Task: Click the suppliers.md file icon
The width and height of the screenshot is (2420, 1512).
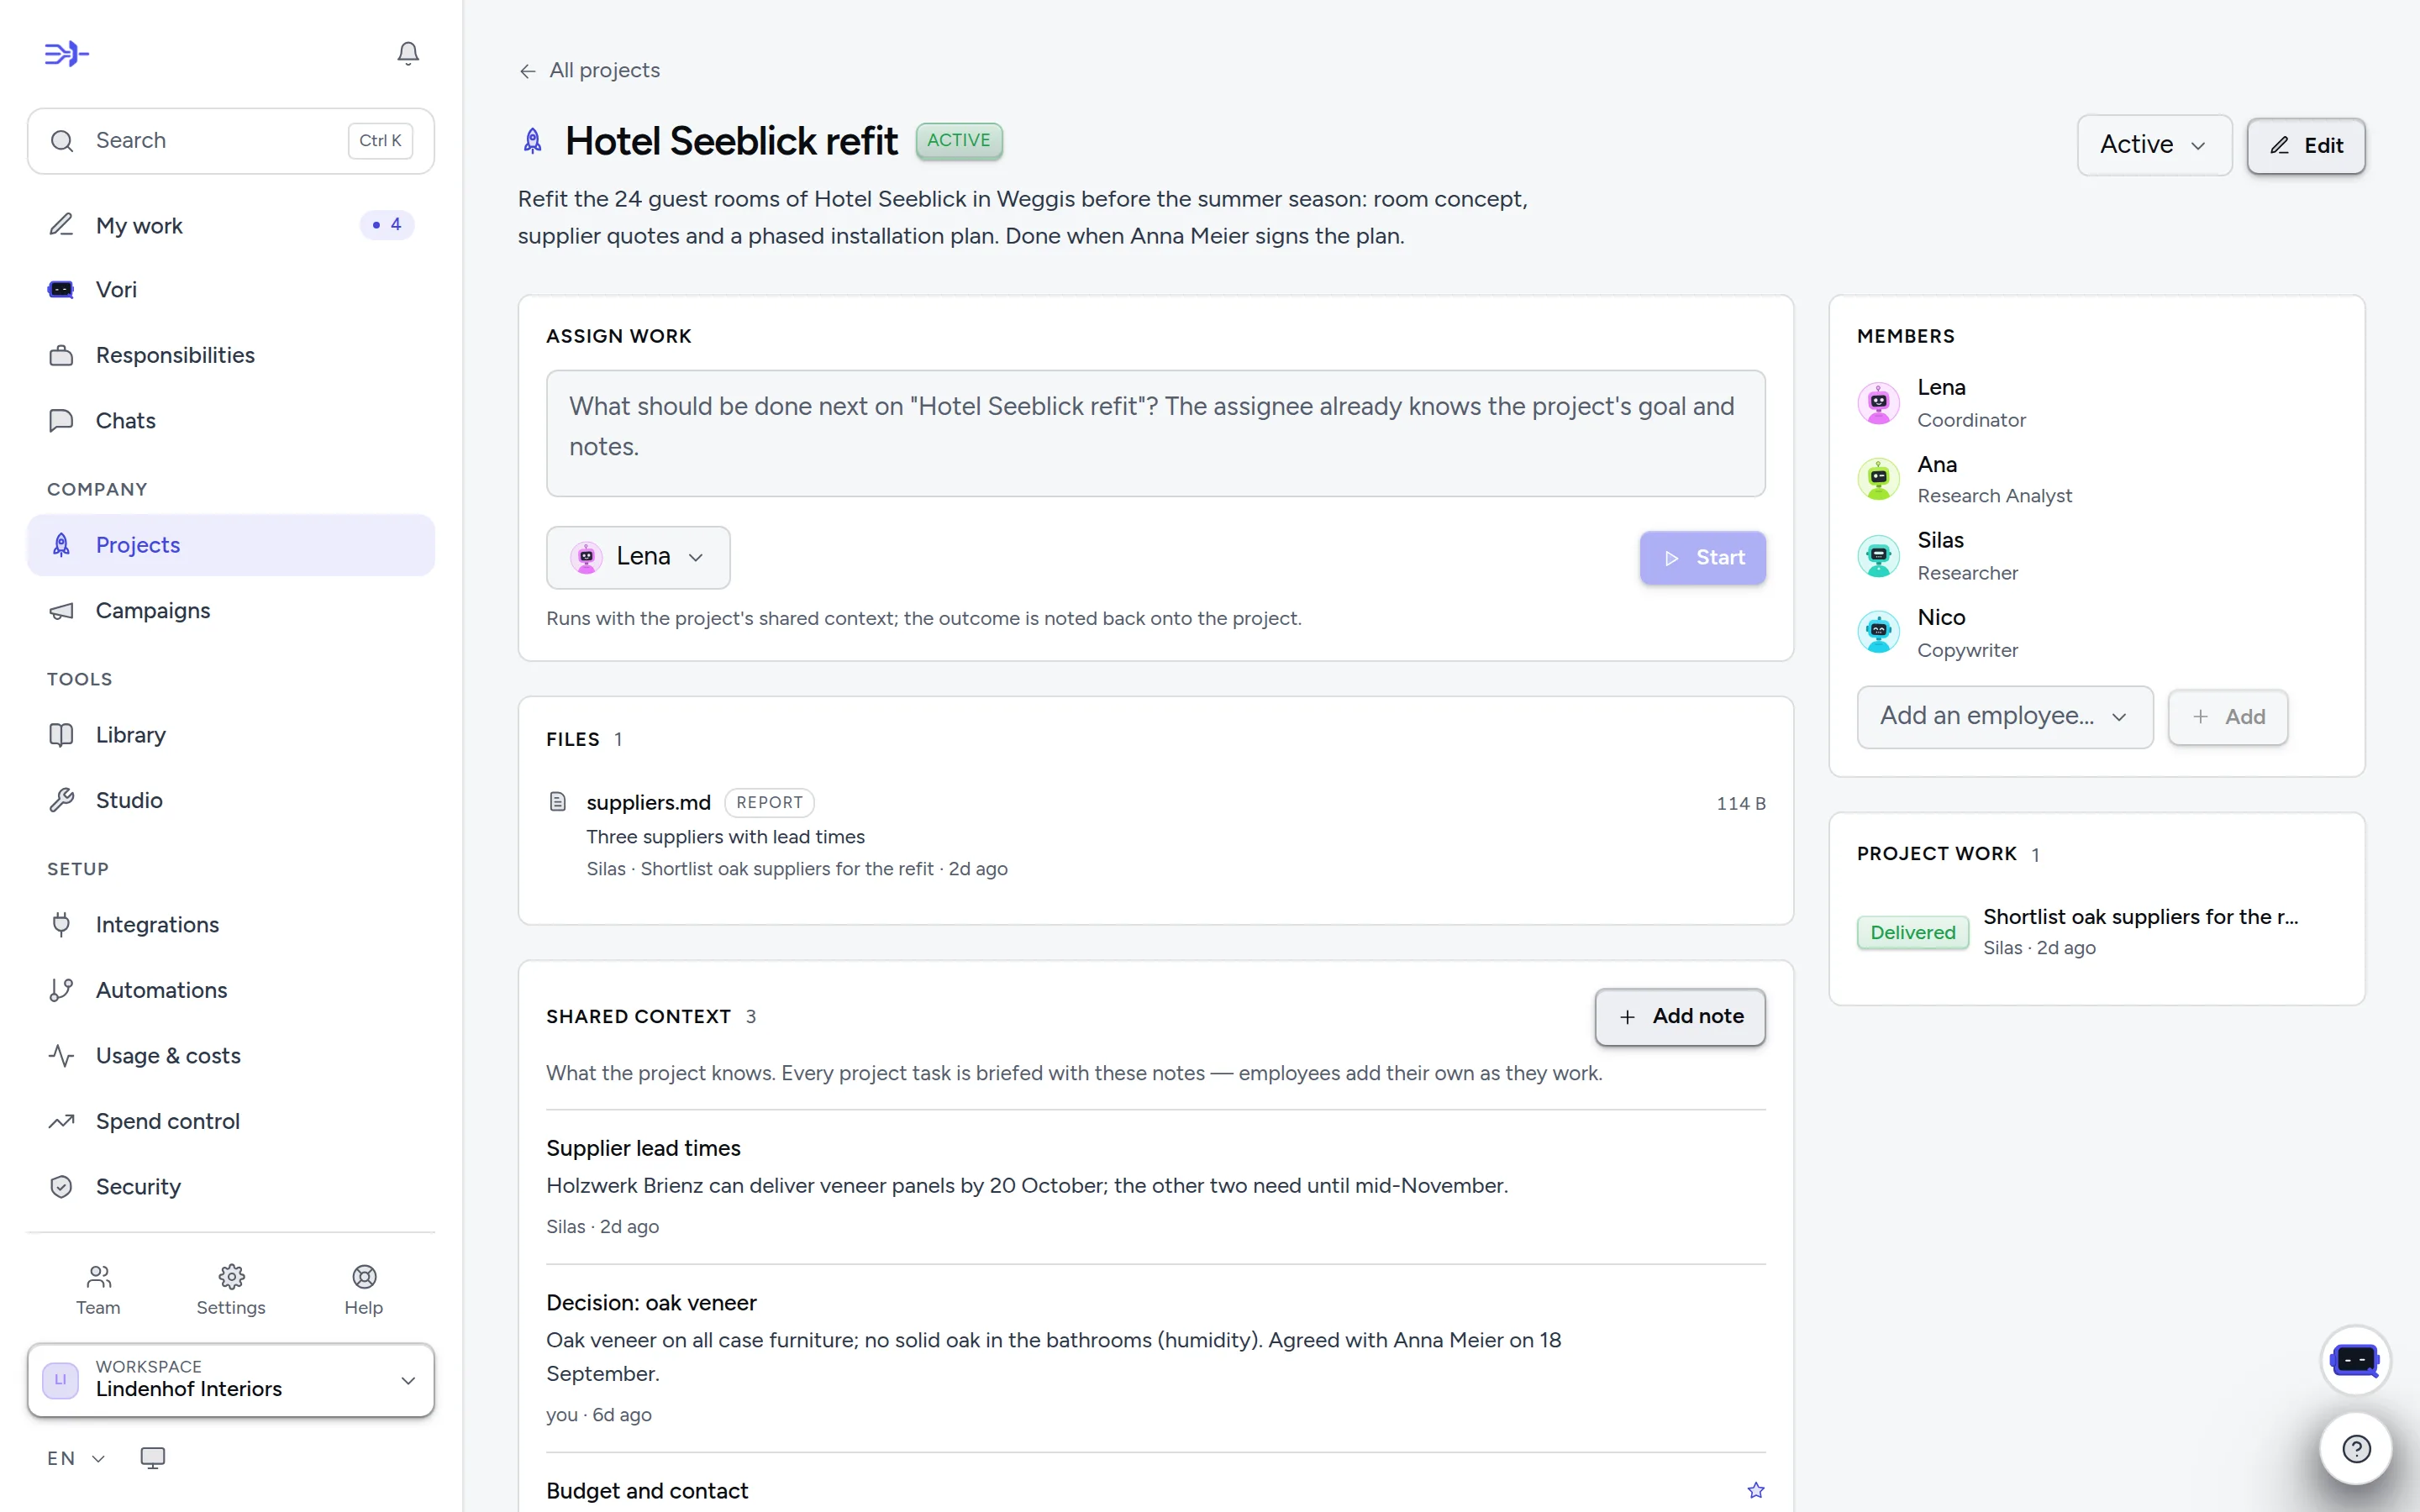Action: [558, 802]
